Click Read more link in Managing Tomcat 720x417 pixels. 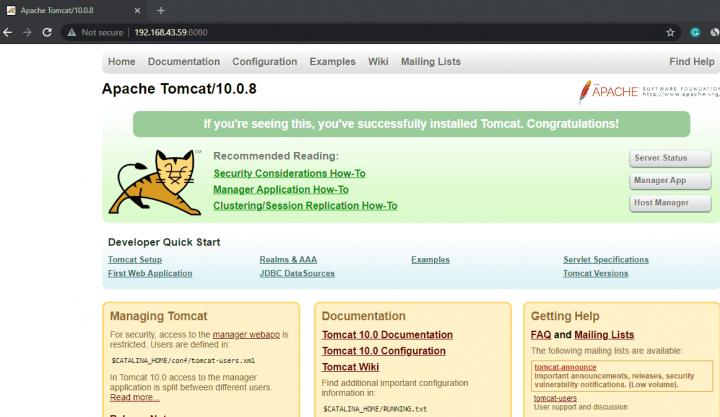(x=135, y=397)
